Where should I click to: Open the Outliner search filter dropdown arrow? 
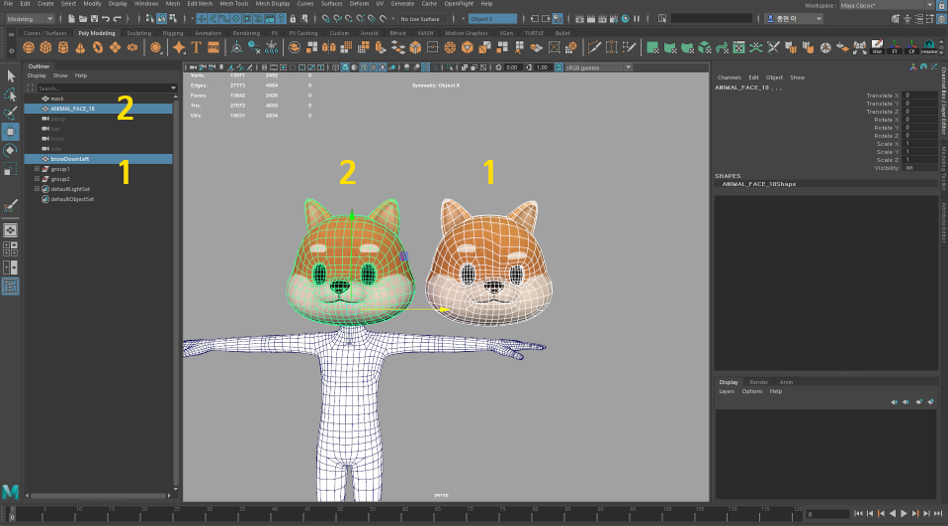pos(174,88)
